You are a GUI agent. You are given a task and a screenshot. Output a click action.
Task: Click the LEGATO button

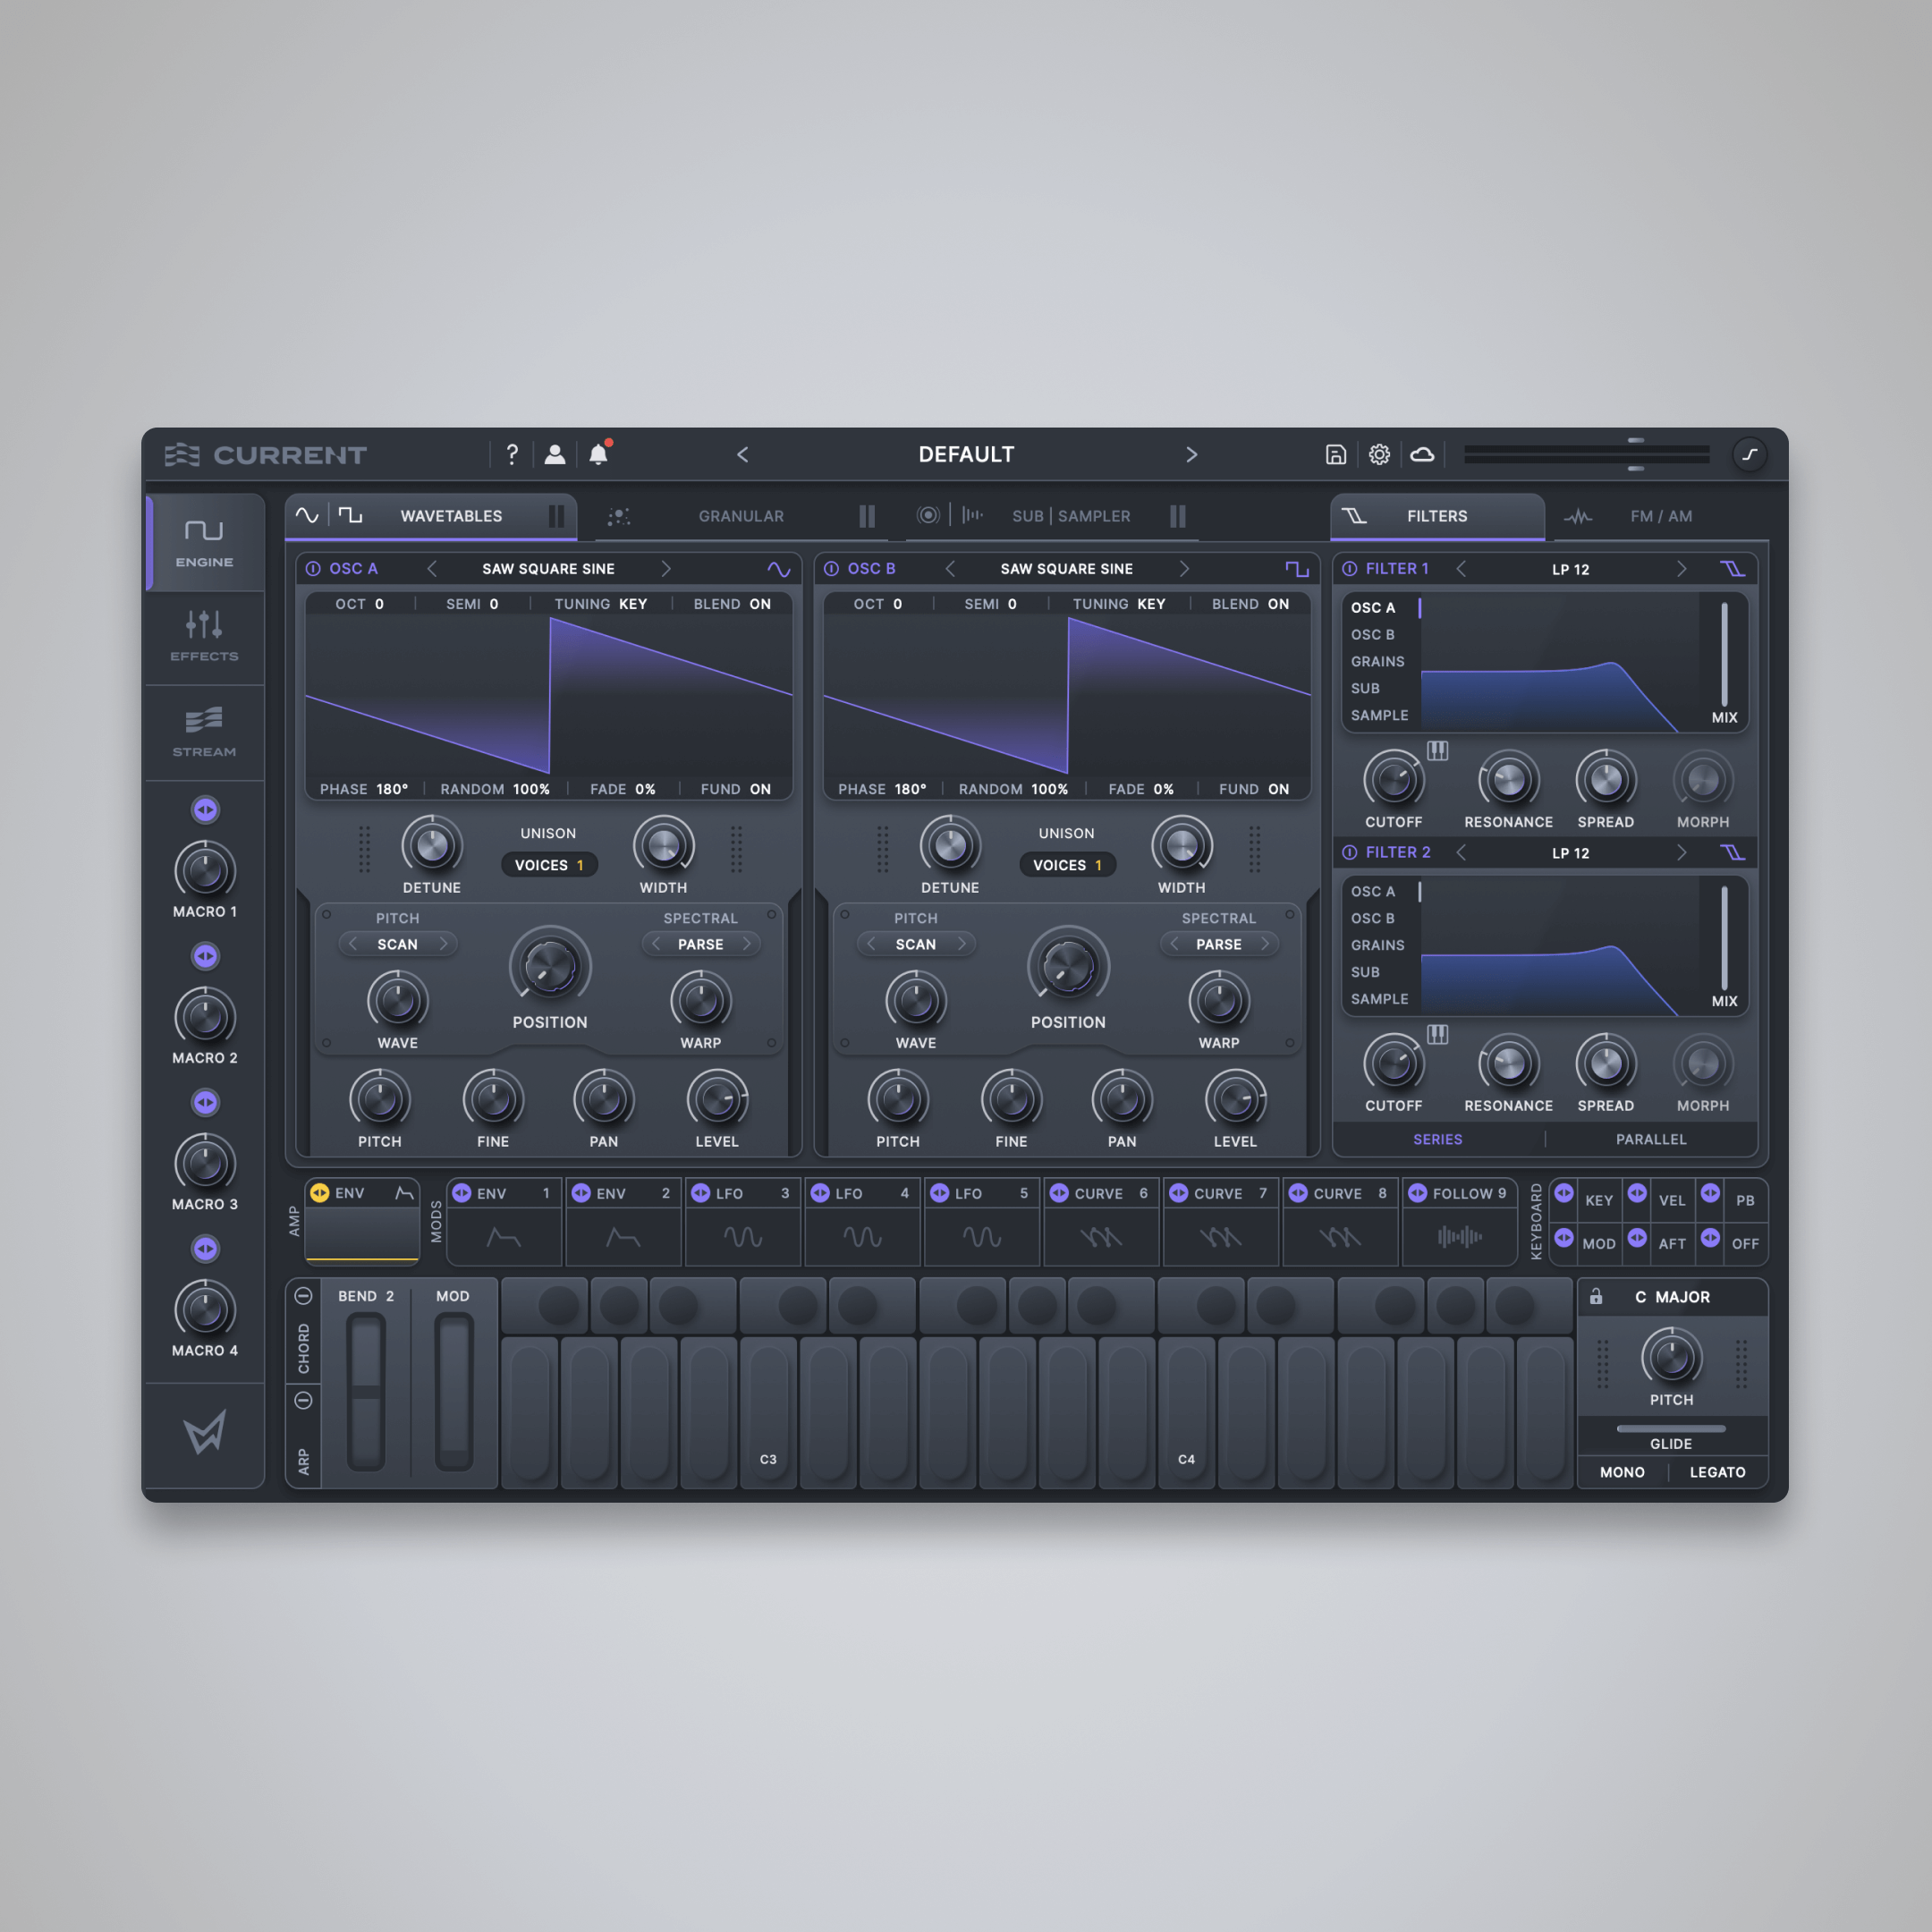pyautogui.click(x=1718, y=1471)
